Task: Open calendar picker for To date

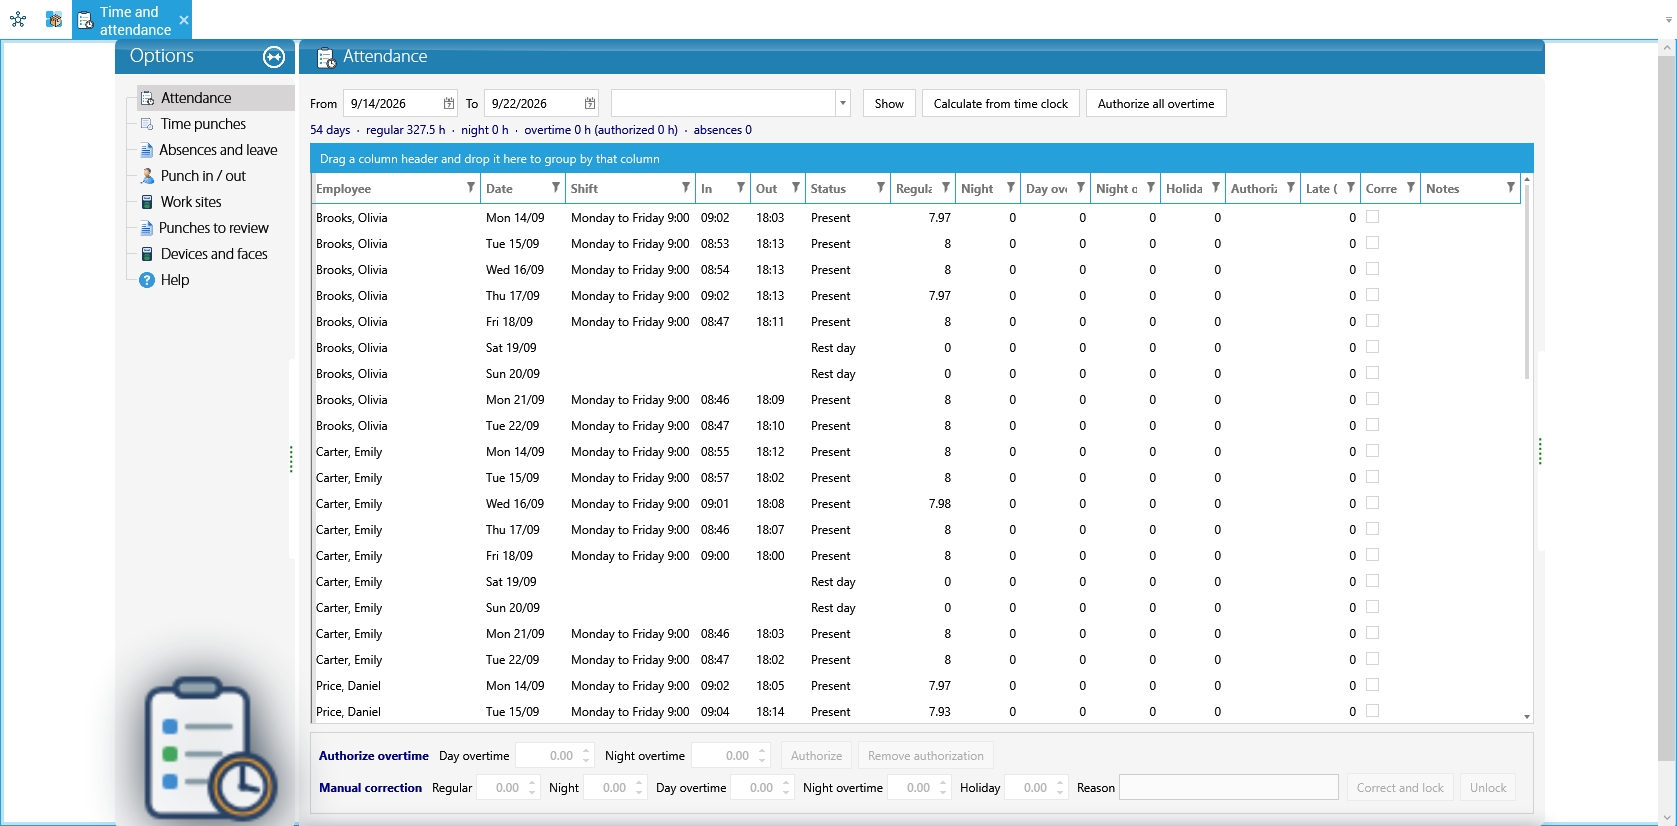Action: (590, 103)
